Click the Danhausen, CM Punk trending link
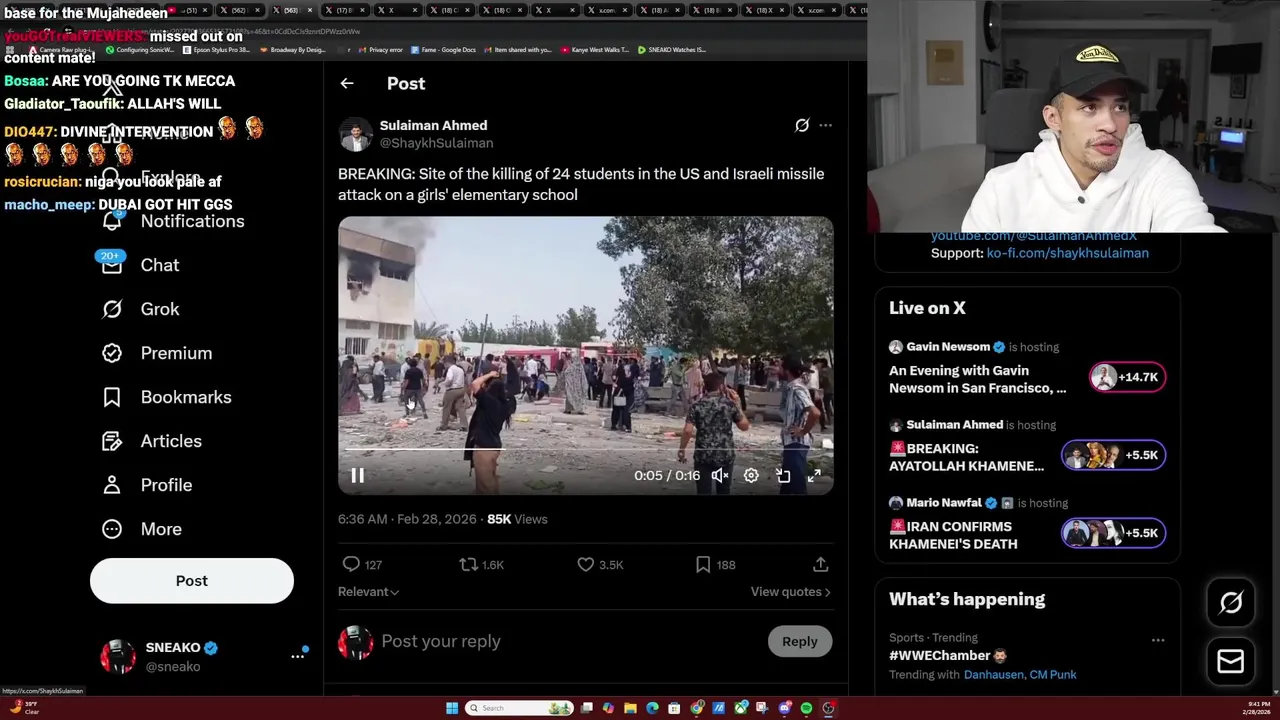 pyautogui.click(x=1020, y=675)
